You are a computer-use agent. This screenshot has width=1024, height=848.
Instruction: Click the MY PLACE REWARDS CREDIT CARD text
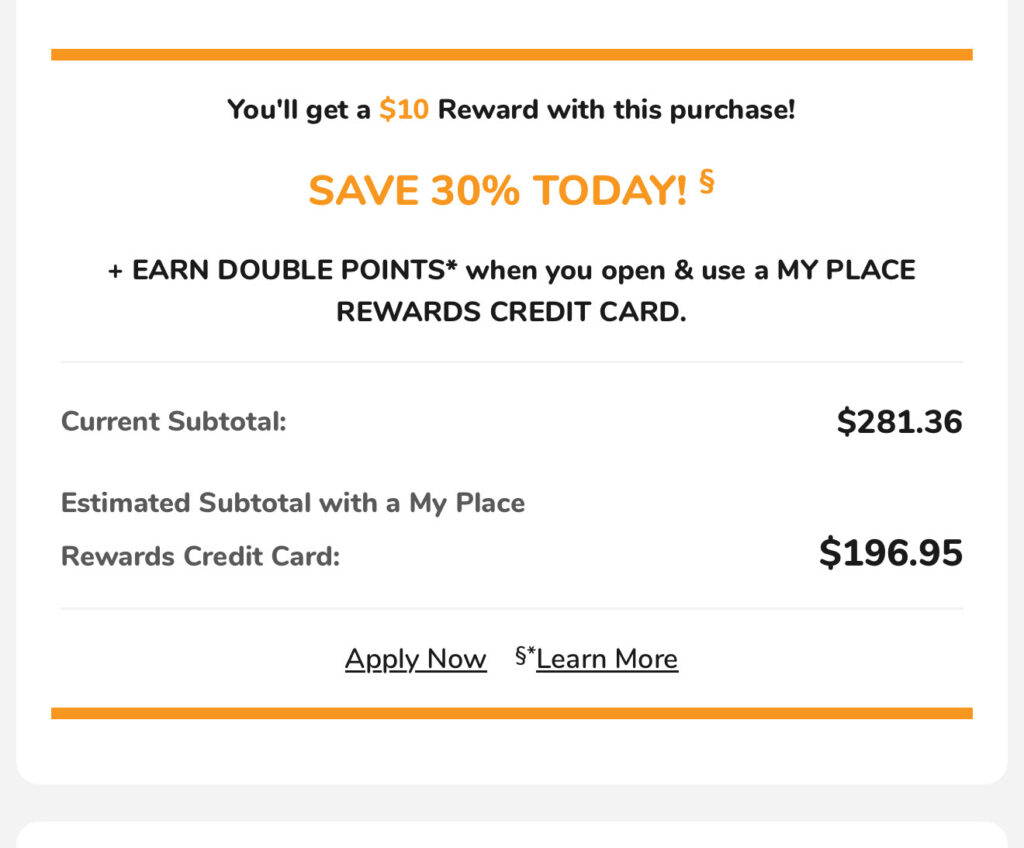[512, 311]
